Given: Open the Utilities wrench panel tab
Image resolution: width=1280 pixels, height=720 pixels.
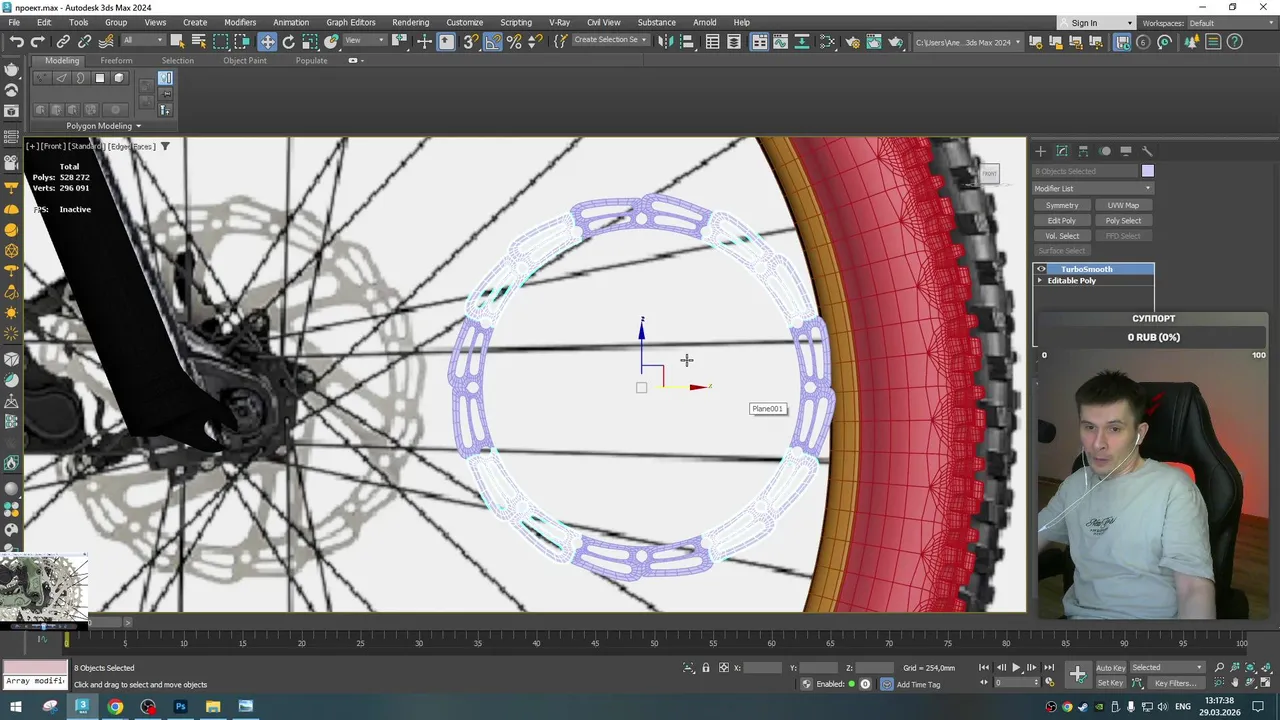Looking at the screenshot, I should click(1147, 151).
